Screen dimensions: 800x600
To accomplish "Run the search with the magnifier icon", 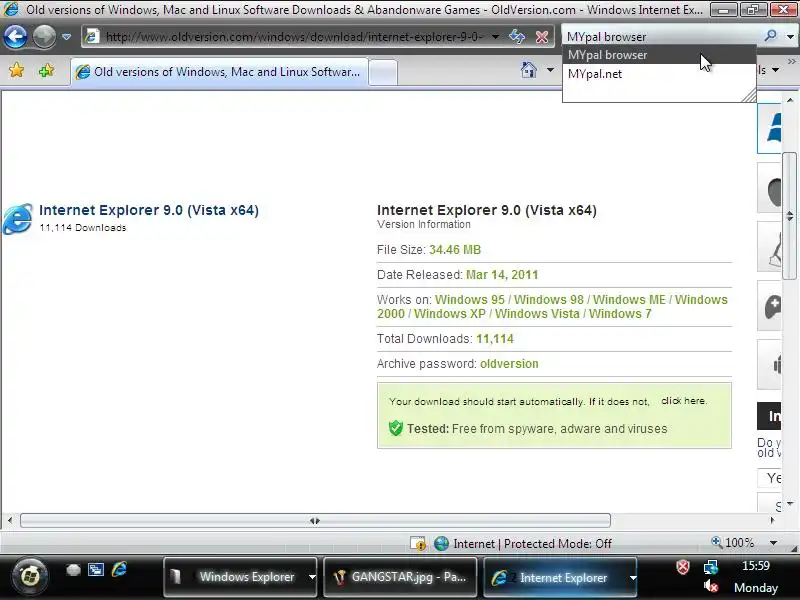I will click(770, 36).
